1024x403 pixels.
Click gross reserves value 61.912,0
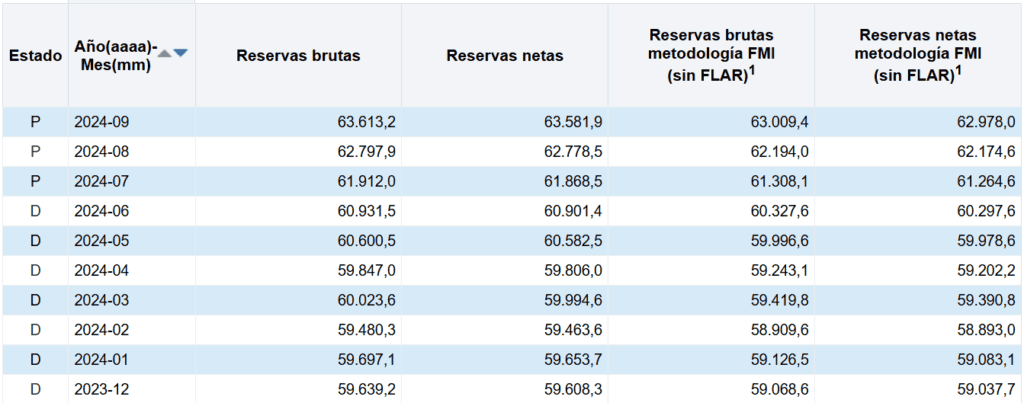pyautogui.click(x=366, y=182)
